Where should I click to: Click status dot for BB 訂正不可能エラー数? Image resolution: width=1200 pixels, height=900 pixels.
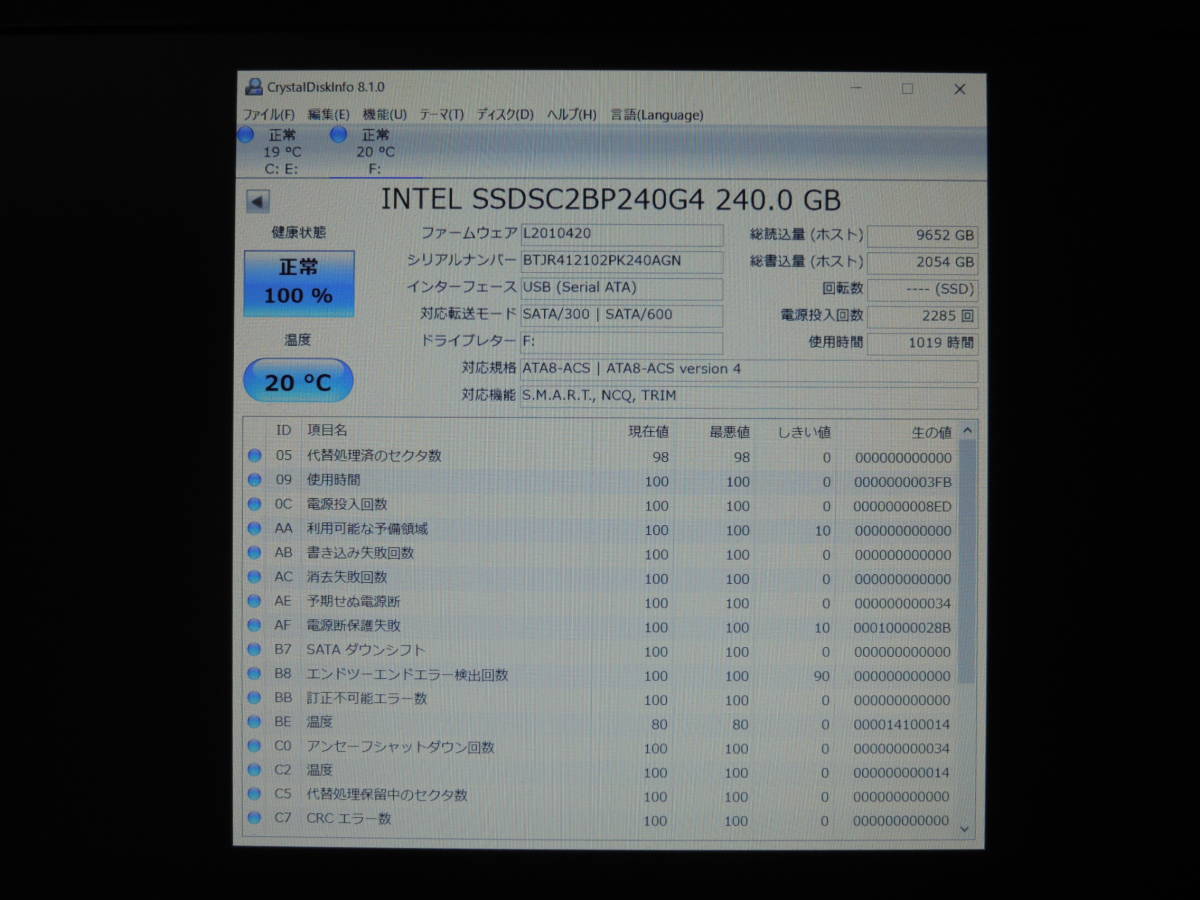pyautogui.click(x=254, y=699)
